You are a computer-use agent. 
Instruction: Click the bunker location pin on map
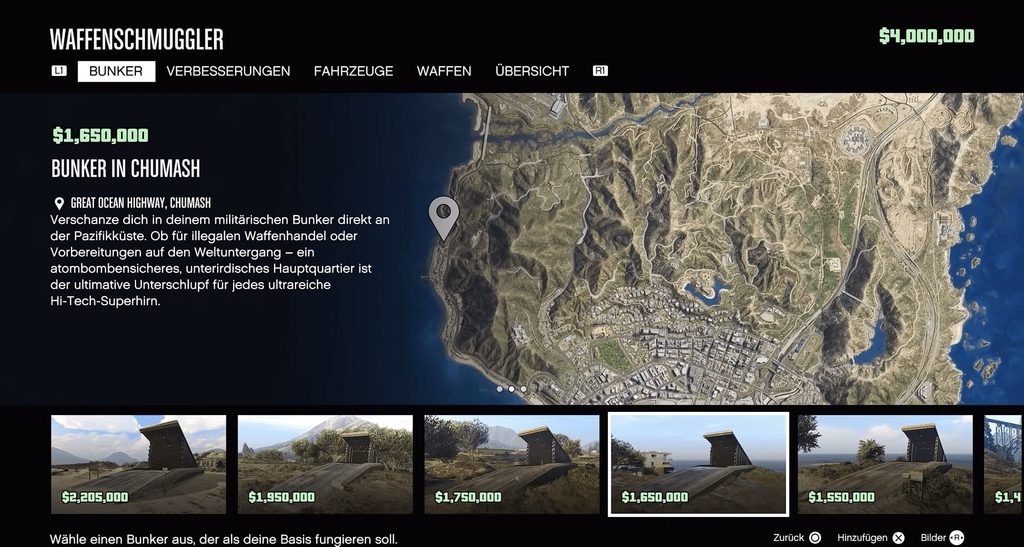coord(443,215)
